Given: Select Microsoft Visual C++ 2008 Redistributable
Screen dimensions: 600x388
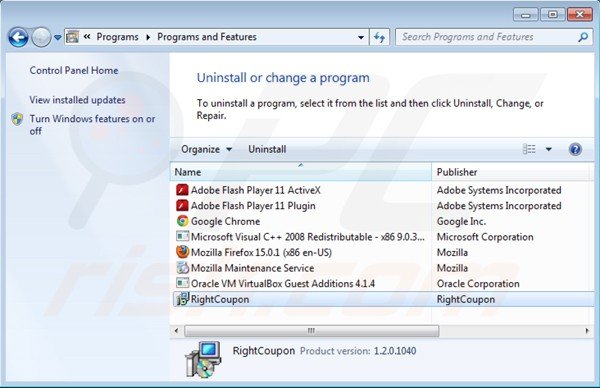Looking at the screenshot, I should coord(308,237).
